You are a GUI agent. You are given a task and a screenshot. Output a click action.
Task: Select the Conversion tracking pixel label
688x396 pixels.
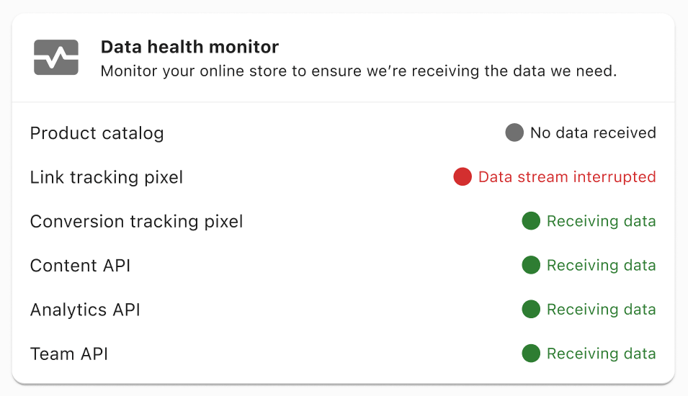(136, 221)
